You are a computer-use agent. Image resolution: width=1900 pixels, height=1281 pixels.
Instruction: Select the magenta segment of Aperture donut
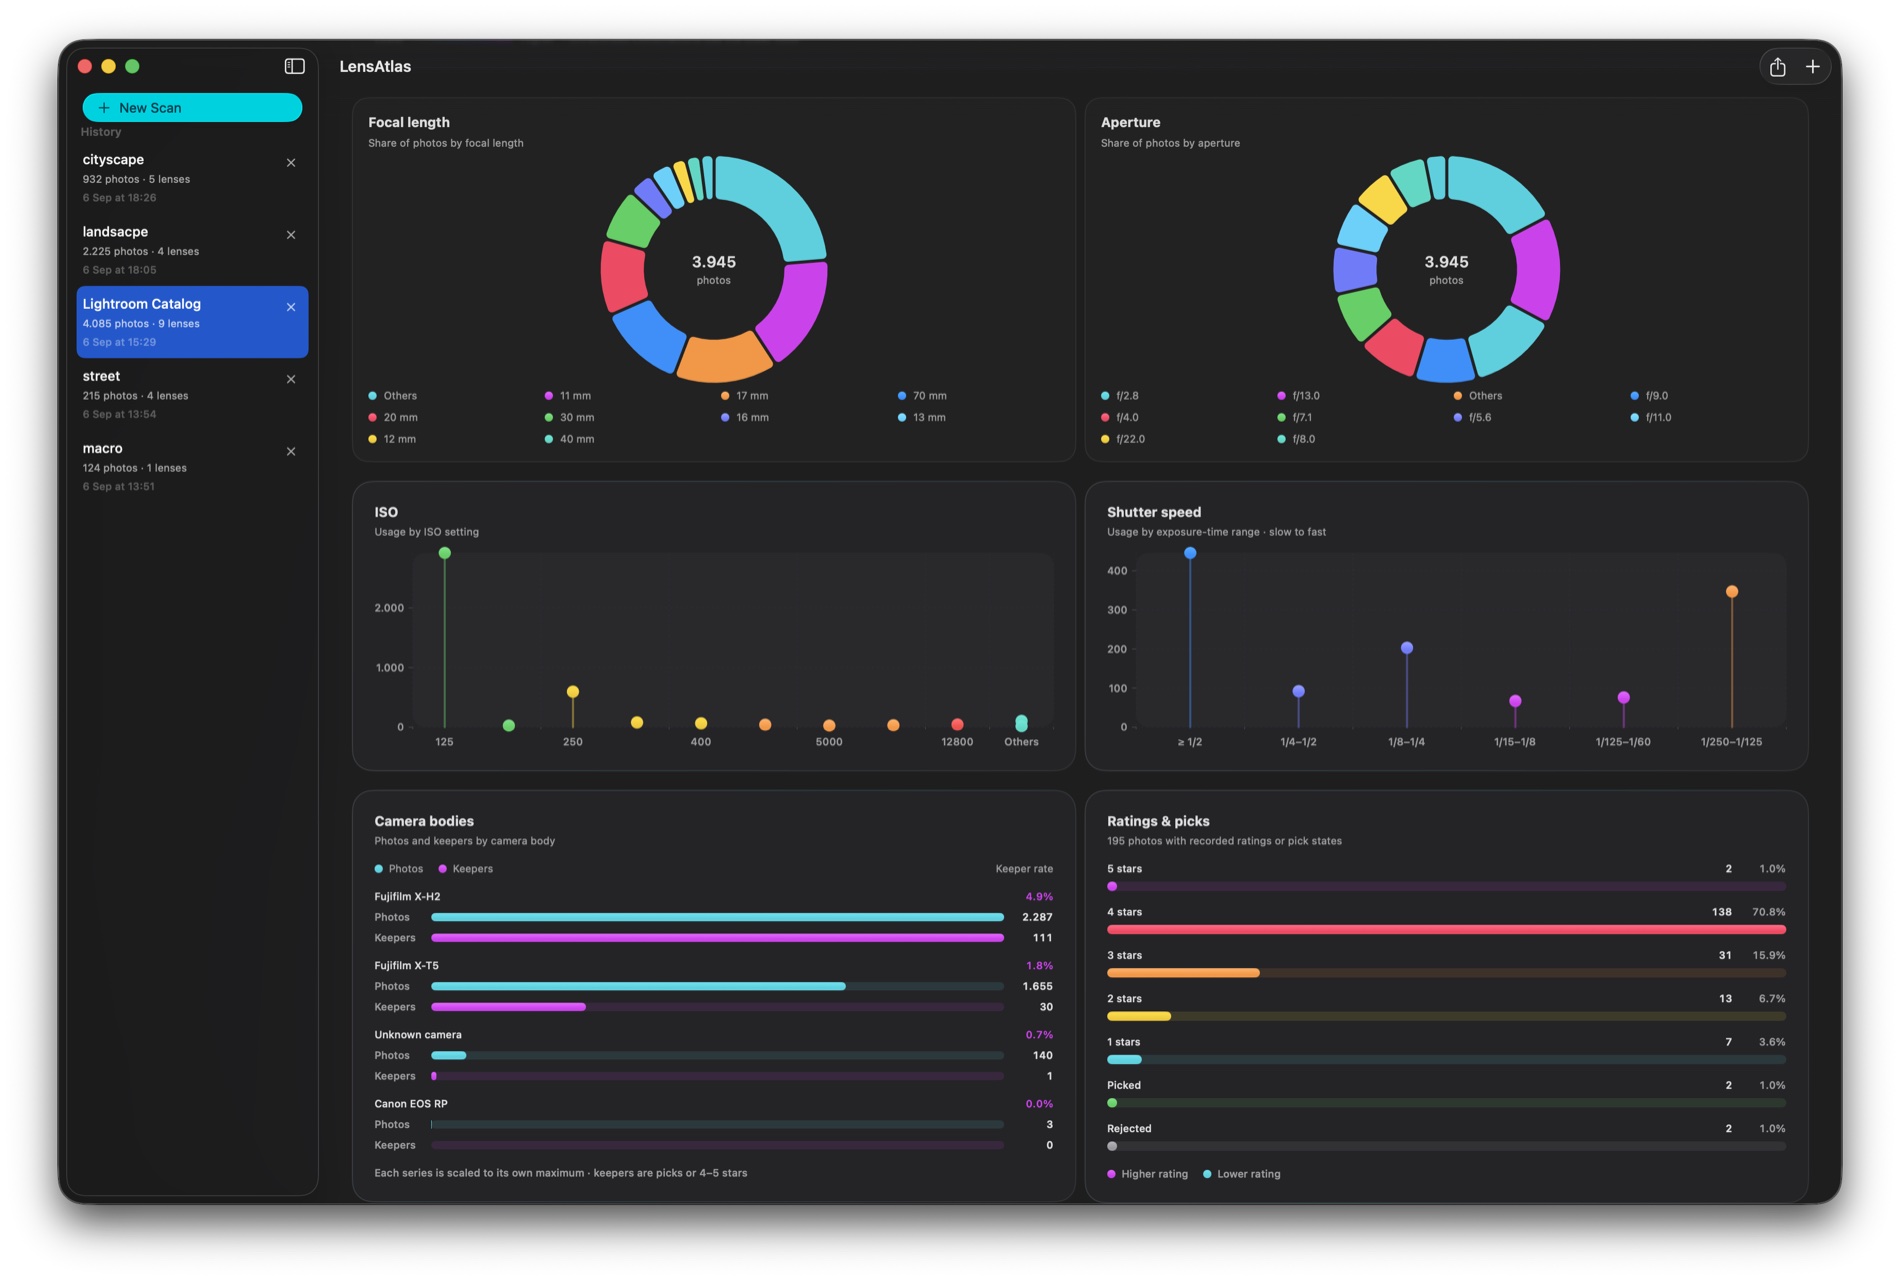click(x=1537, y=268)
